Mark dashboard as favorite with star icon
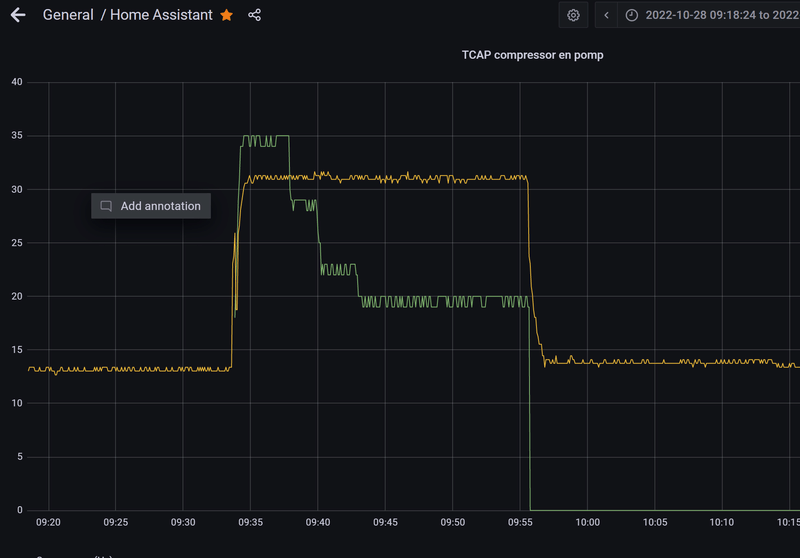The image size is (800, 558). [227, 15]
